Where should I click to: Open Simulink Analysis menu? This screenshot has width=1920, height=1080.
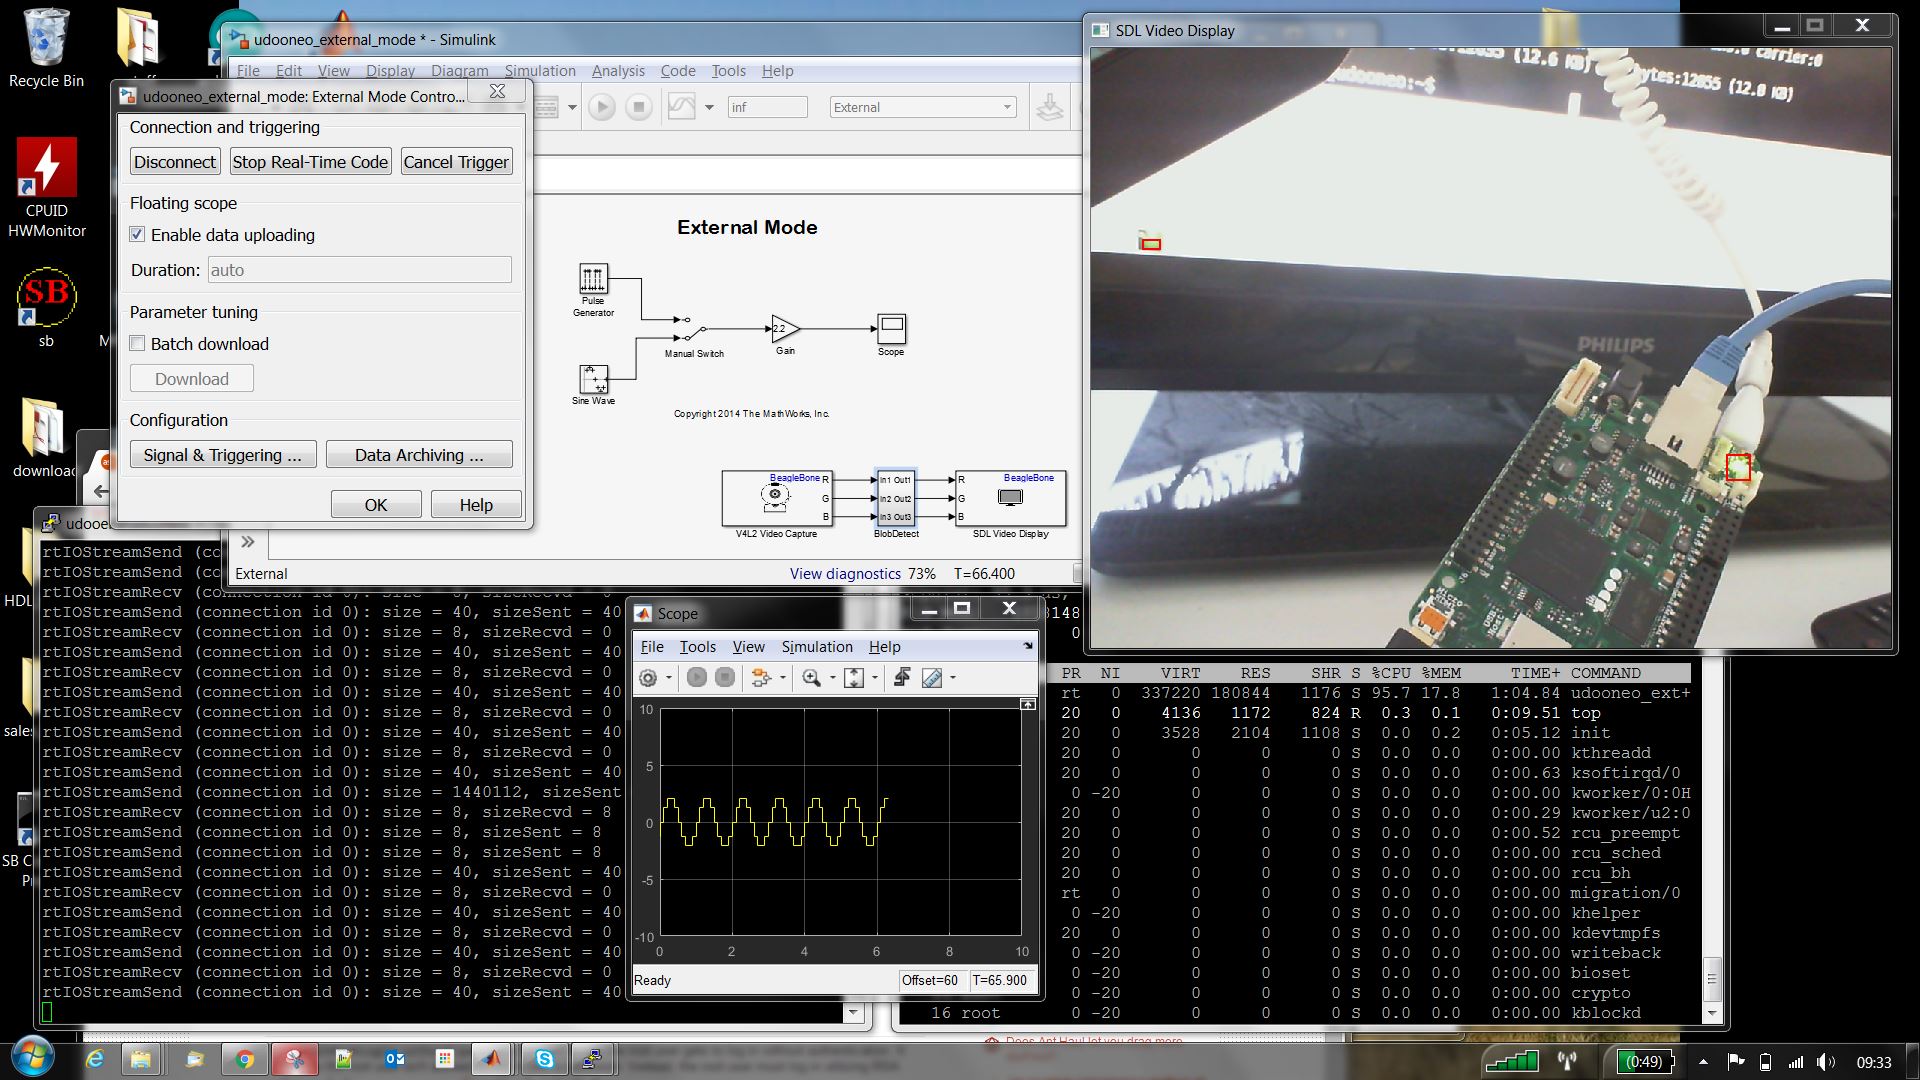[x=617, y=71]
